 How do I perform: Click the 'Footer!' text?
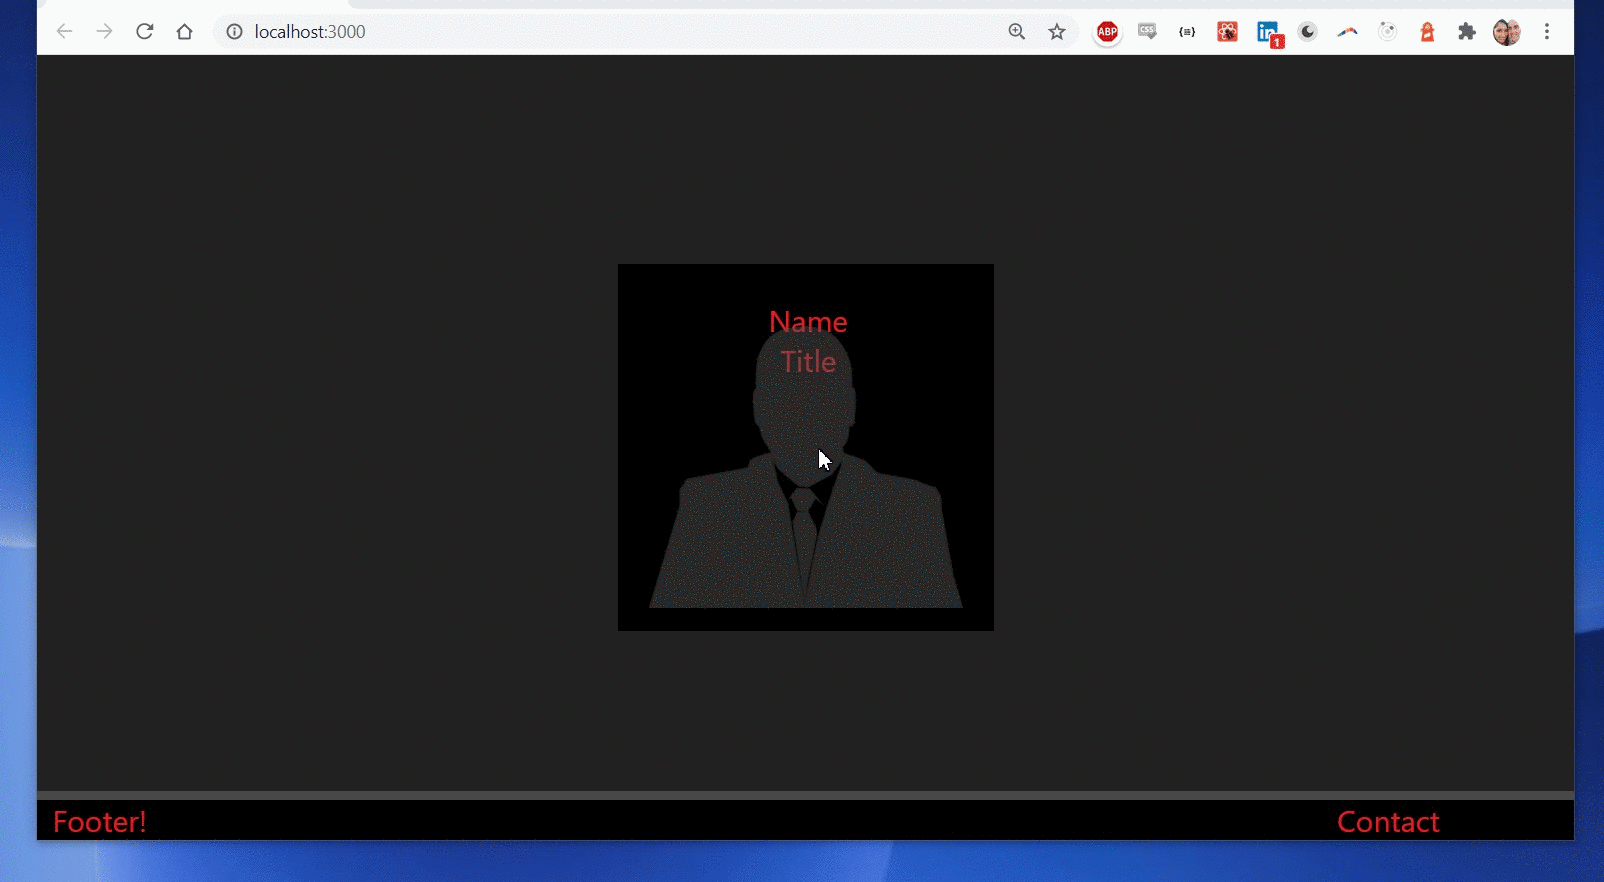point(100,822)
